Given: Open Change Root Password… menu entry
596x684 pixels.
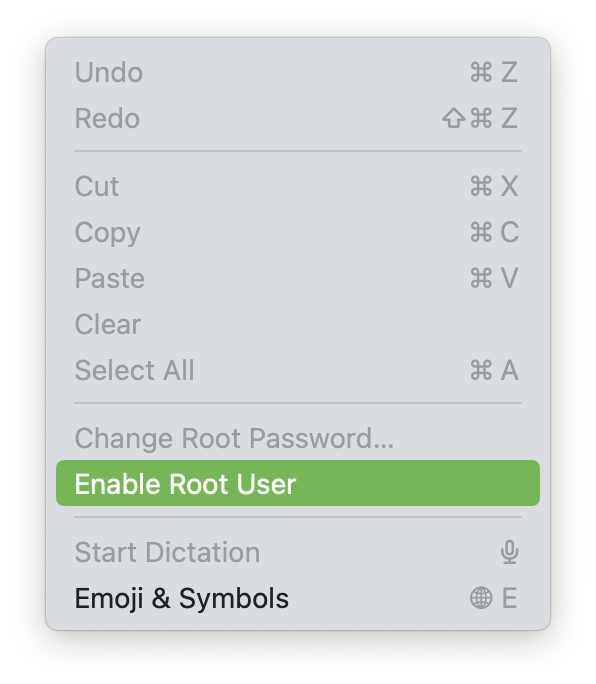Looking at the screenshot, I should tap(298, 438).
